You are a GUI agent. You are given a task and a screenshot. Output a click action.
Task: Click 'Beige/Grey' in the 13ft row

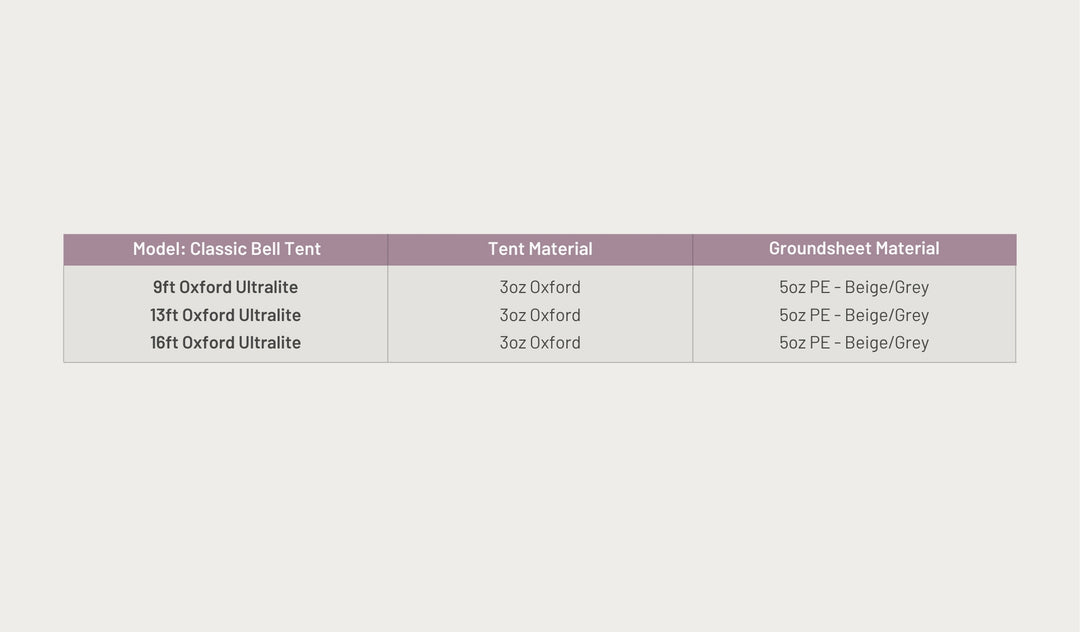(x=887, y=315)
